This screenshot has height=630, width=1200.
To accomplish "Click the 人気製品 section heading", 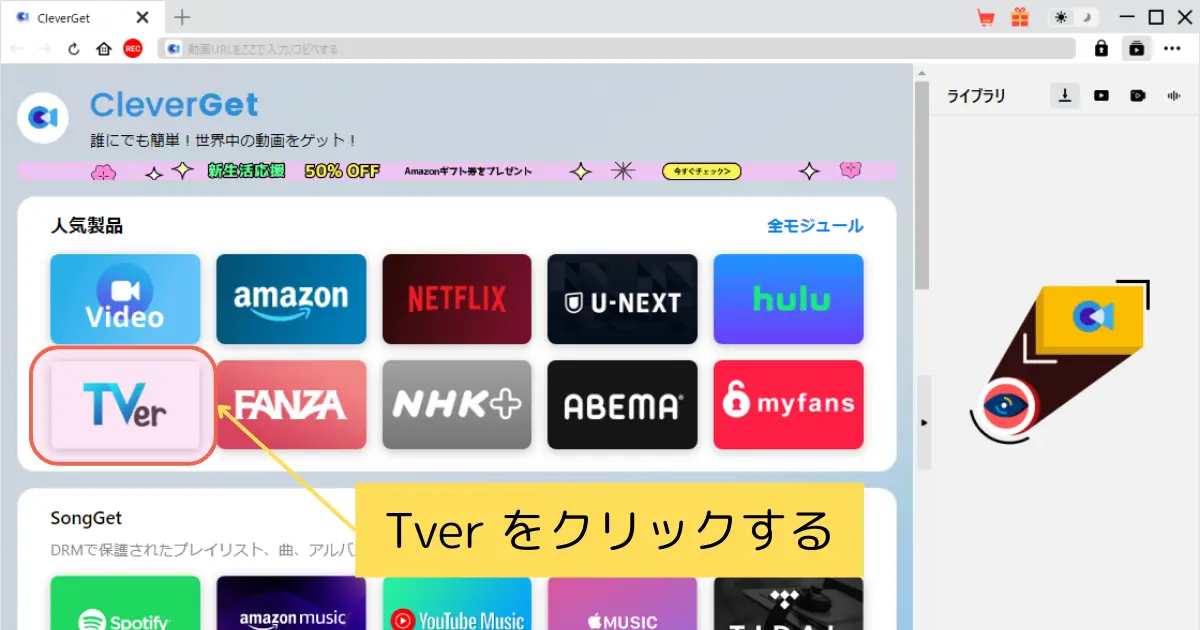I will (x=87, y=226).
